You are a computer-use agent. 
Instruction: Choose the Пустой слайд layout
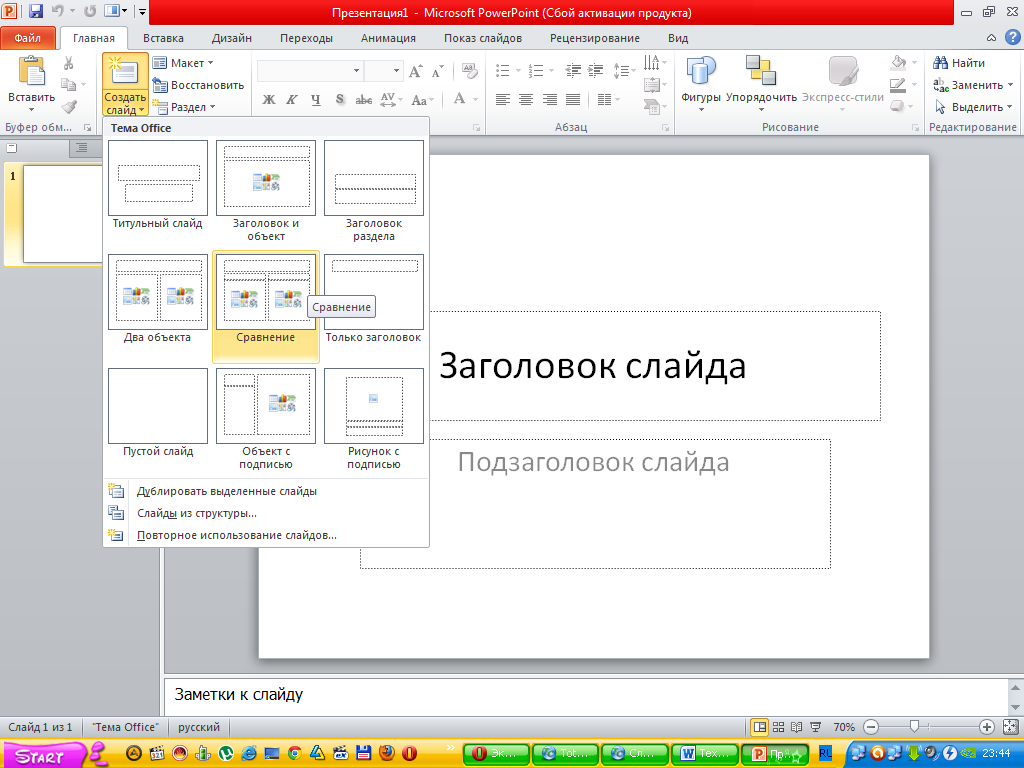pos(158,413)
